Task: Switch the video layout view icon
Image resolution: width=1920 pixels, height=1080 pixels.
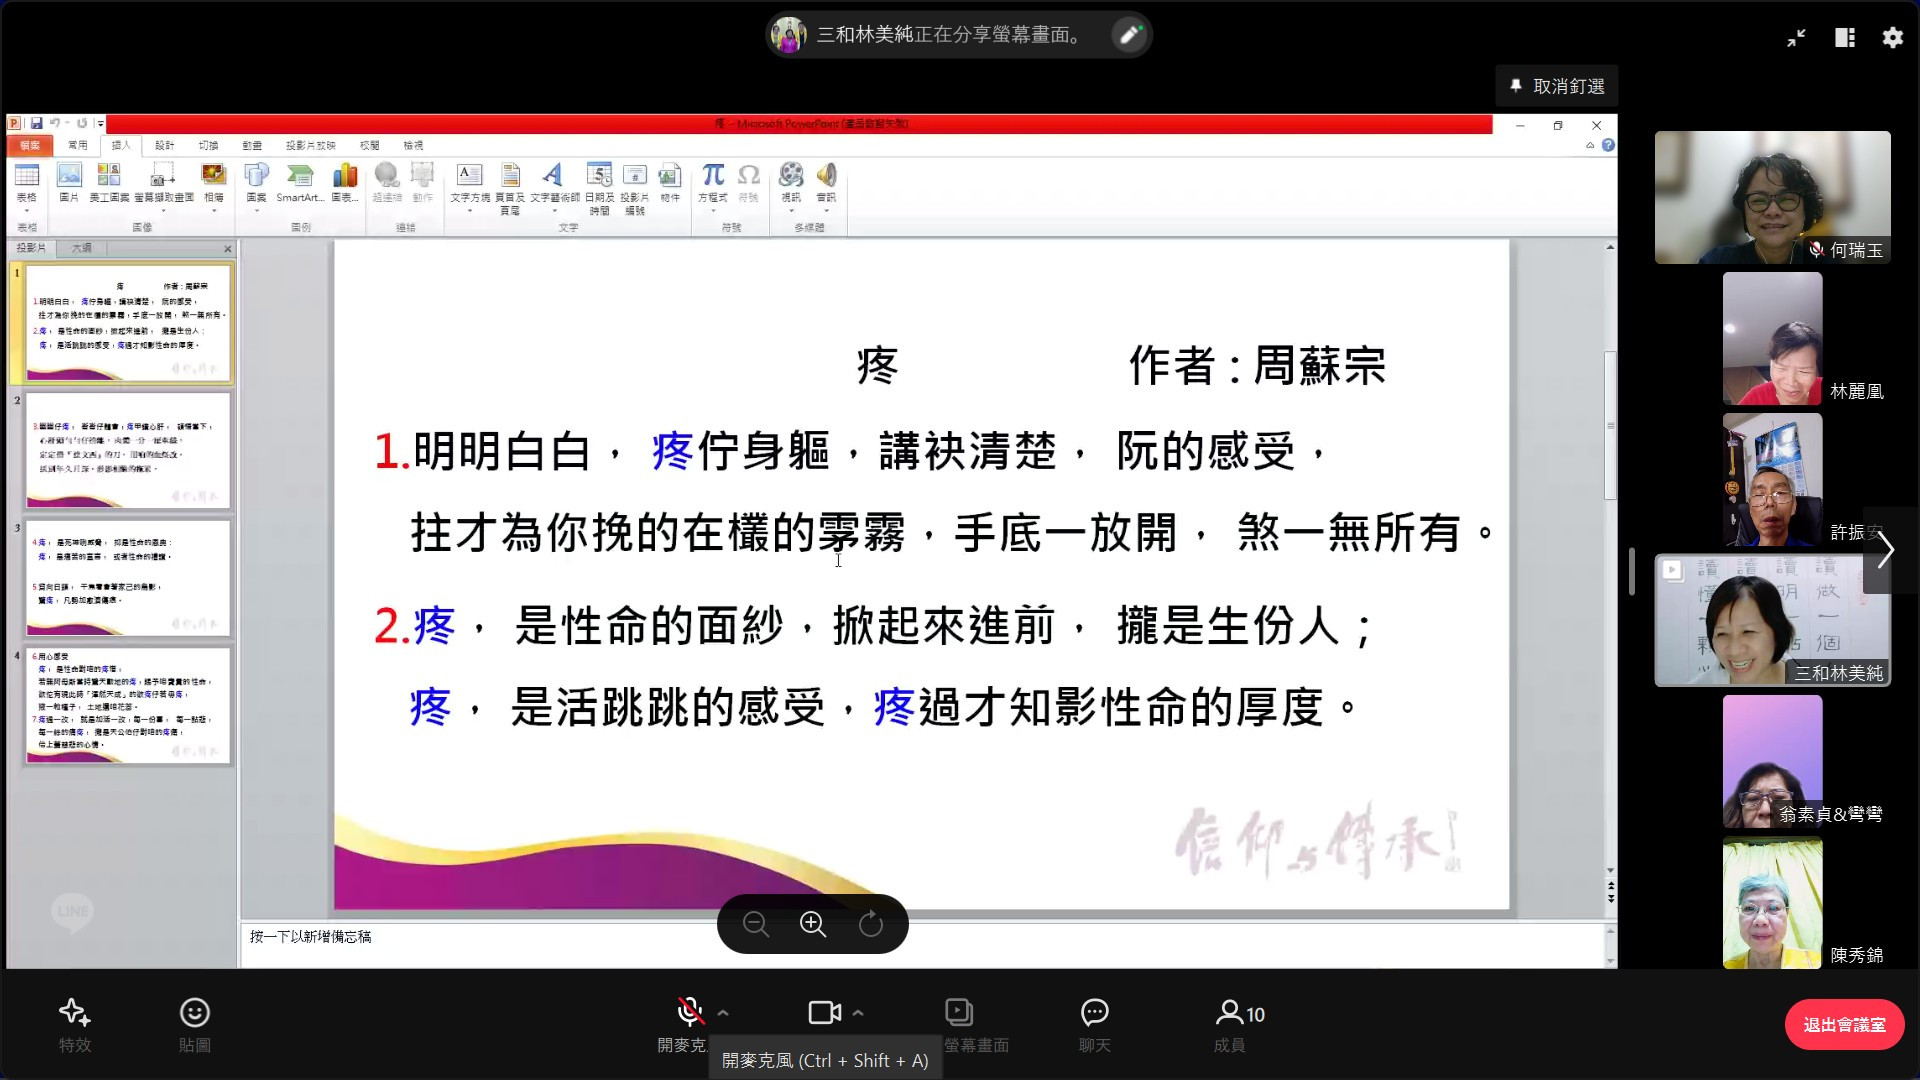Action: coord(1844,38)
